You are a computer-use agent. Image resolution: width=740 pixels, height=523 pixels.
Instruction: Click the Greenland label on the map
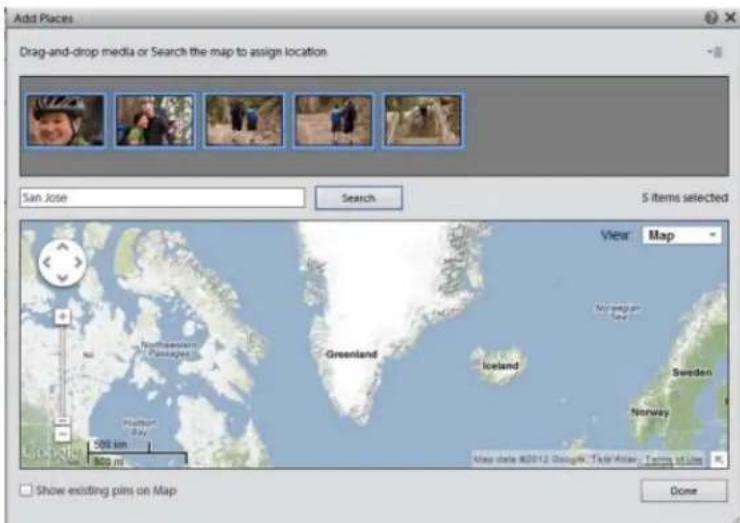(352, 354)
